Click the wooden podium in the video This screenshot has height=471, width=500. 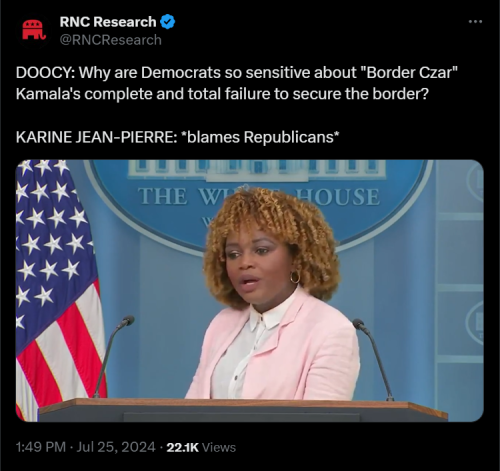coord(243,411)
